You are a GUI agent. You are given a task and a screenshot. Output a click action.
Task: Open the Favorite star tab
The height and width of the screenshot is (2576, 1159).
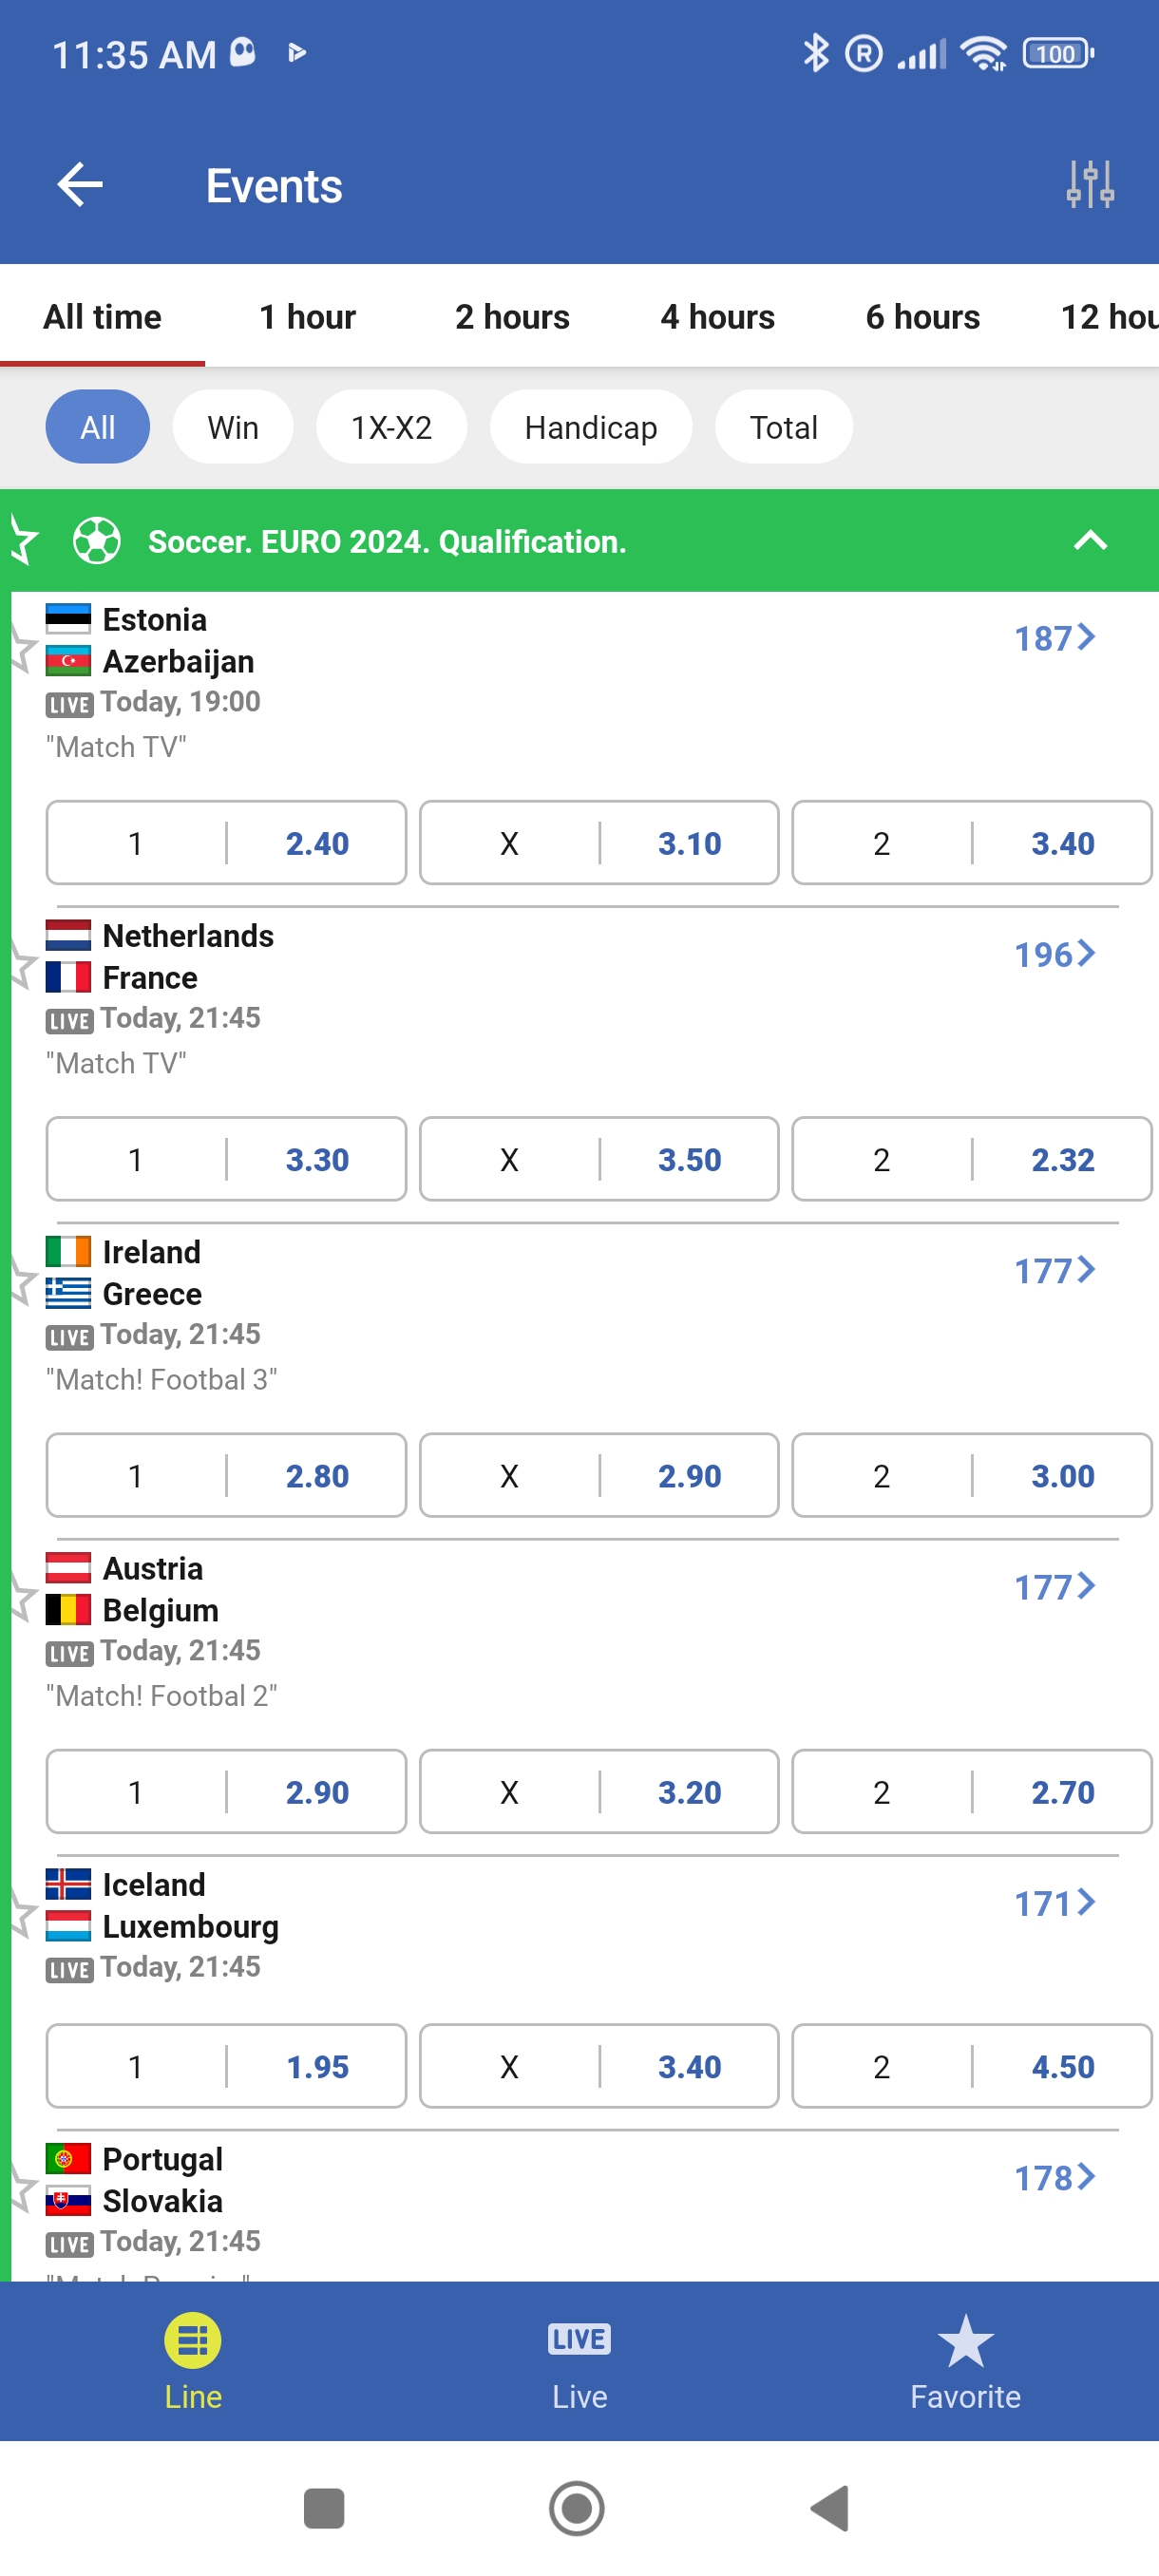(965, 2360)
